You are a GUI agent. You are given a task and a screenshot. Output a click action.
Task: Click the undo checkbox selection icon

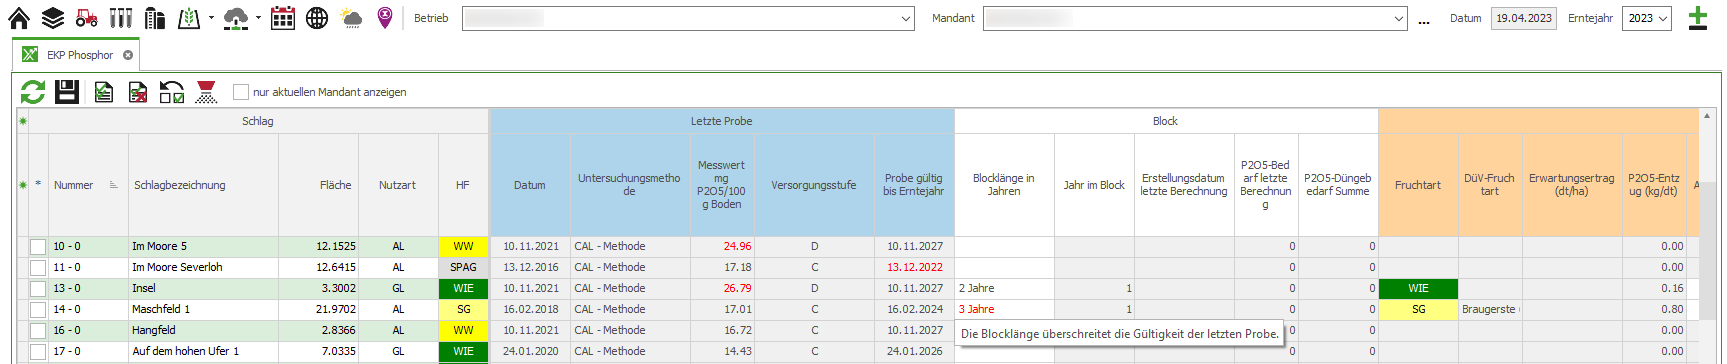click(172, 92)
